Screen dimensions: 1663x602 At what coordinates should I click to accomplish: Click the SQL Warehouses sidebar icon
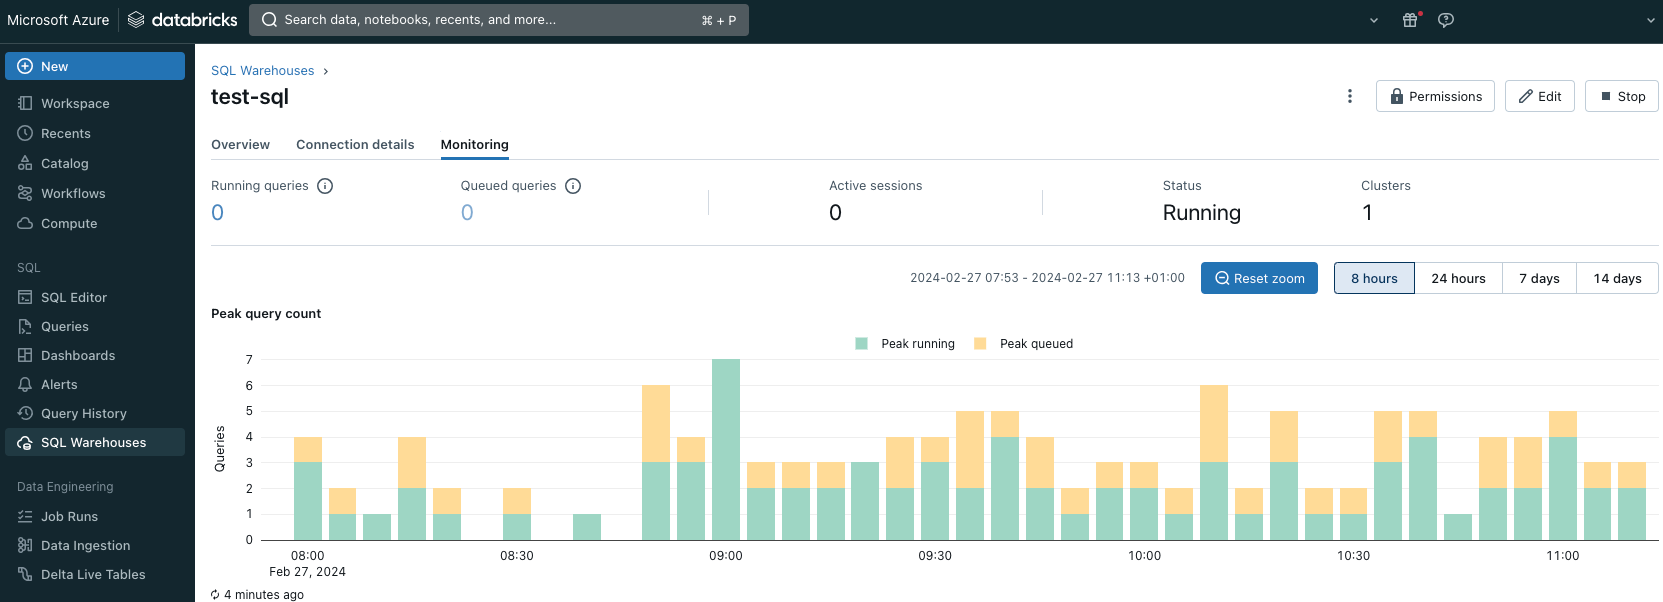click(x=25, y=442)
